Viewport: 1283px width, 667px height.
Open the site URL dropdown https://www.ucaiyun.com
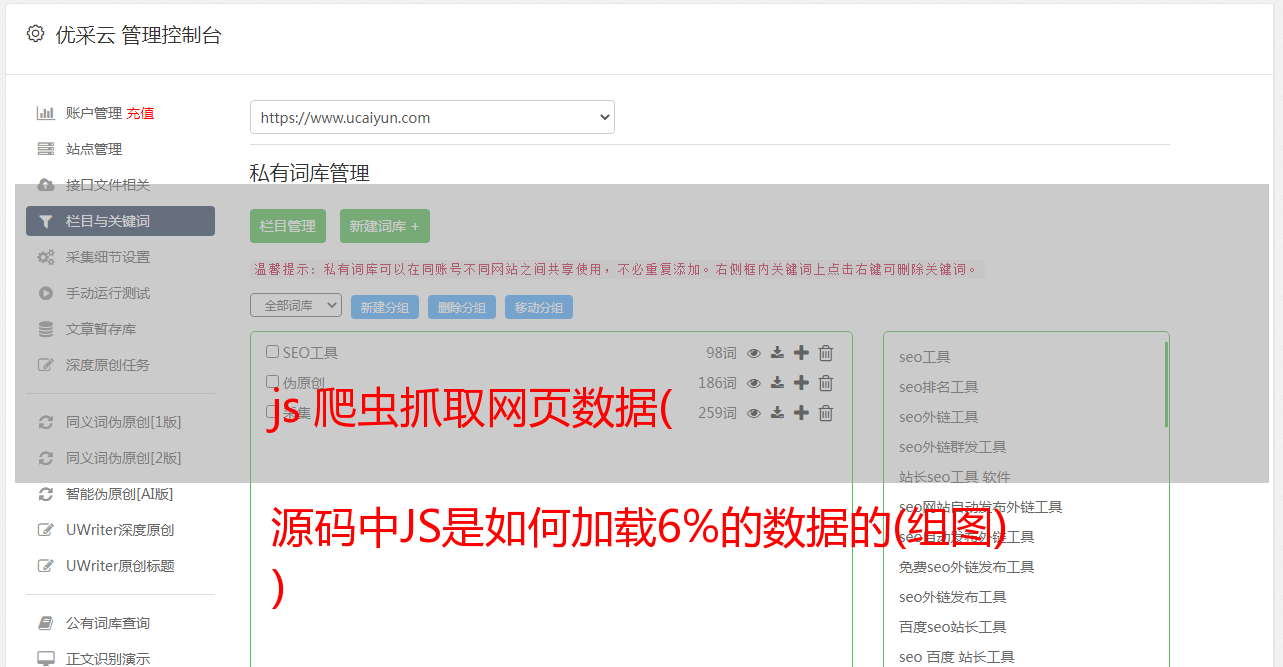(432, 117)
